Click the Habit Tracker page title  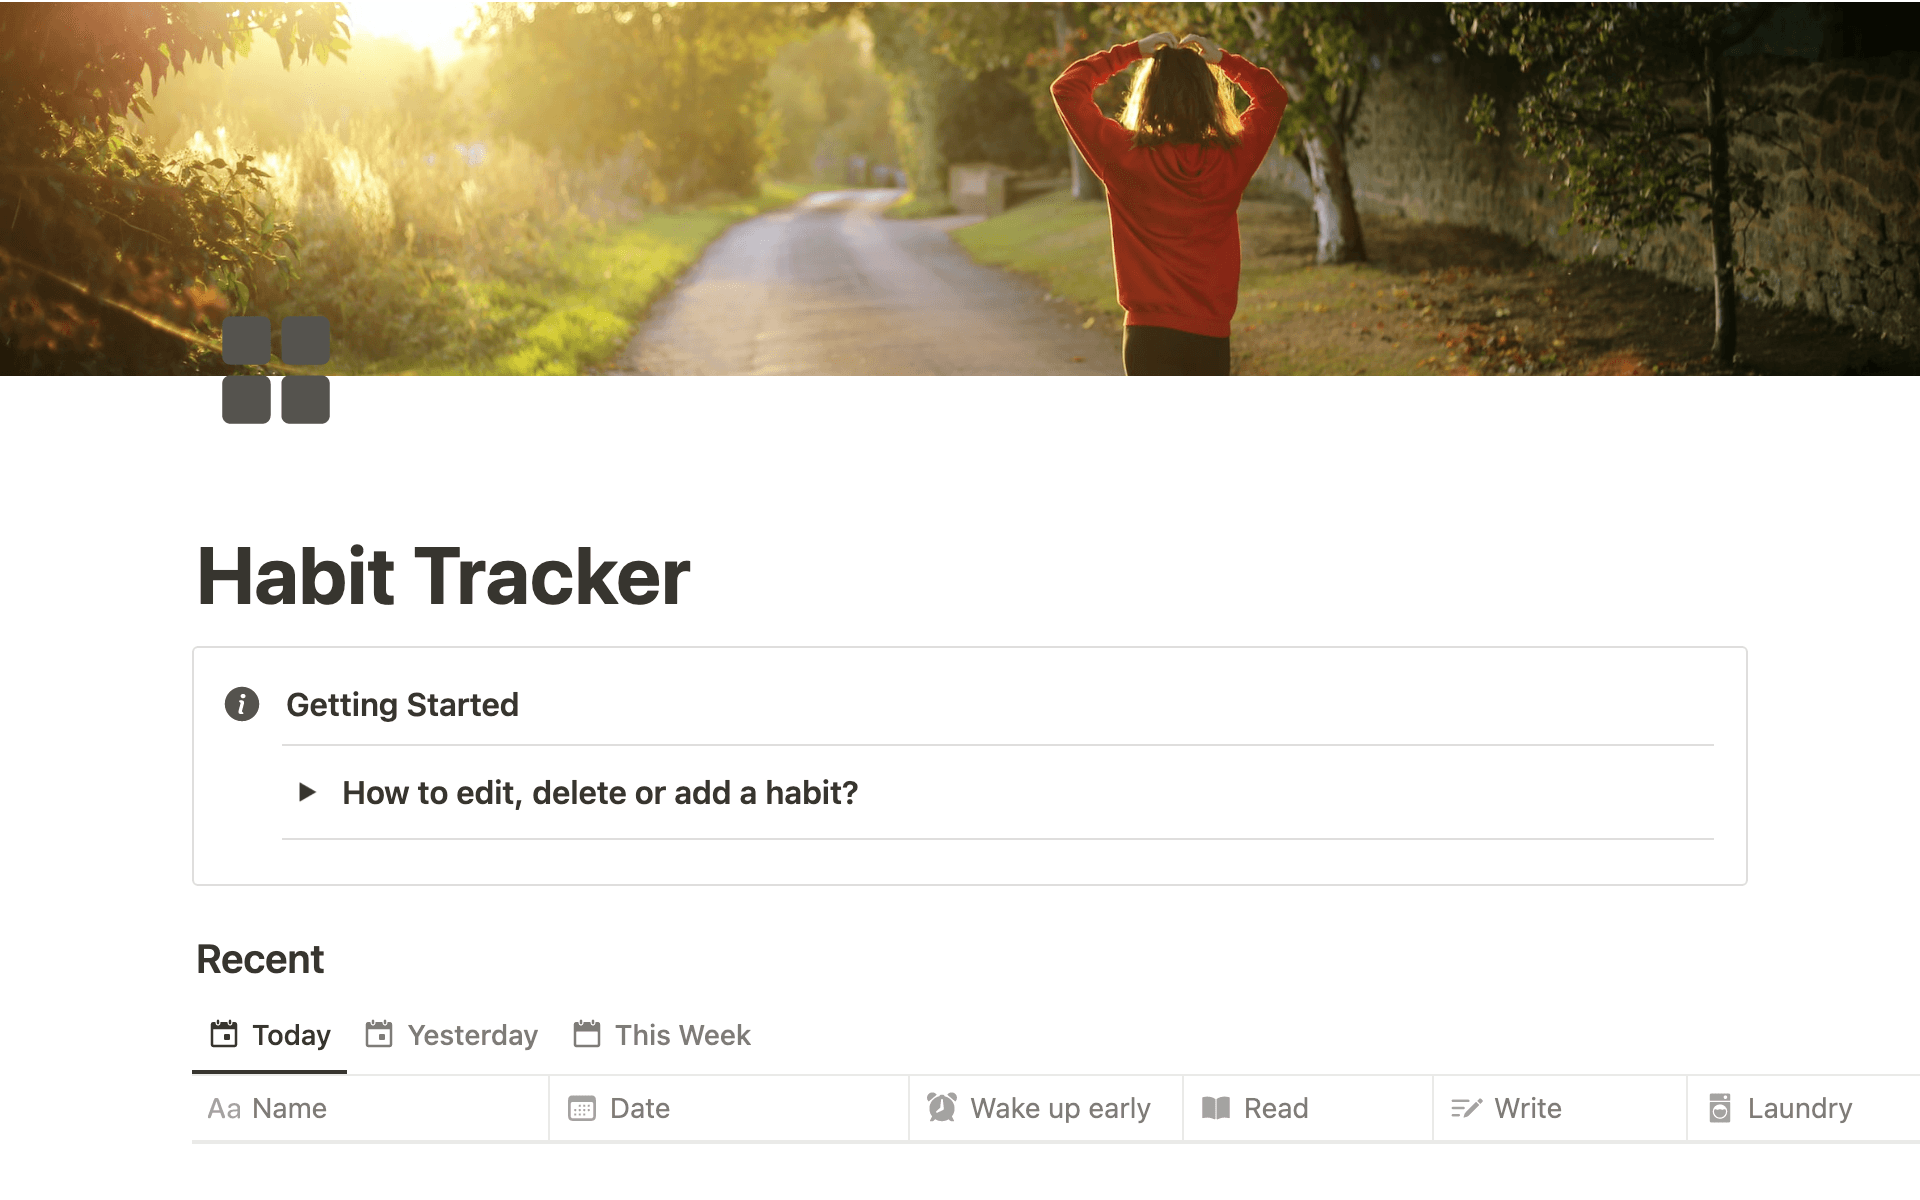pos(443,577)
